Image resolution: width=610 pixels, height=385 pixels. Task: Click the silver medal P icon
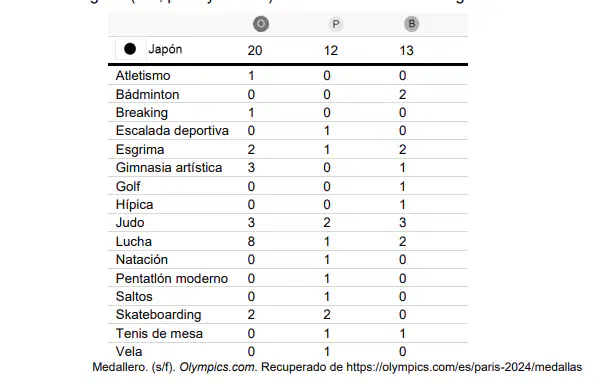tap(335, 24)
